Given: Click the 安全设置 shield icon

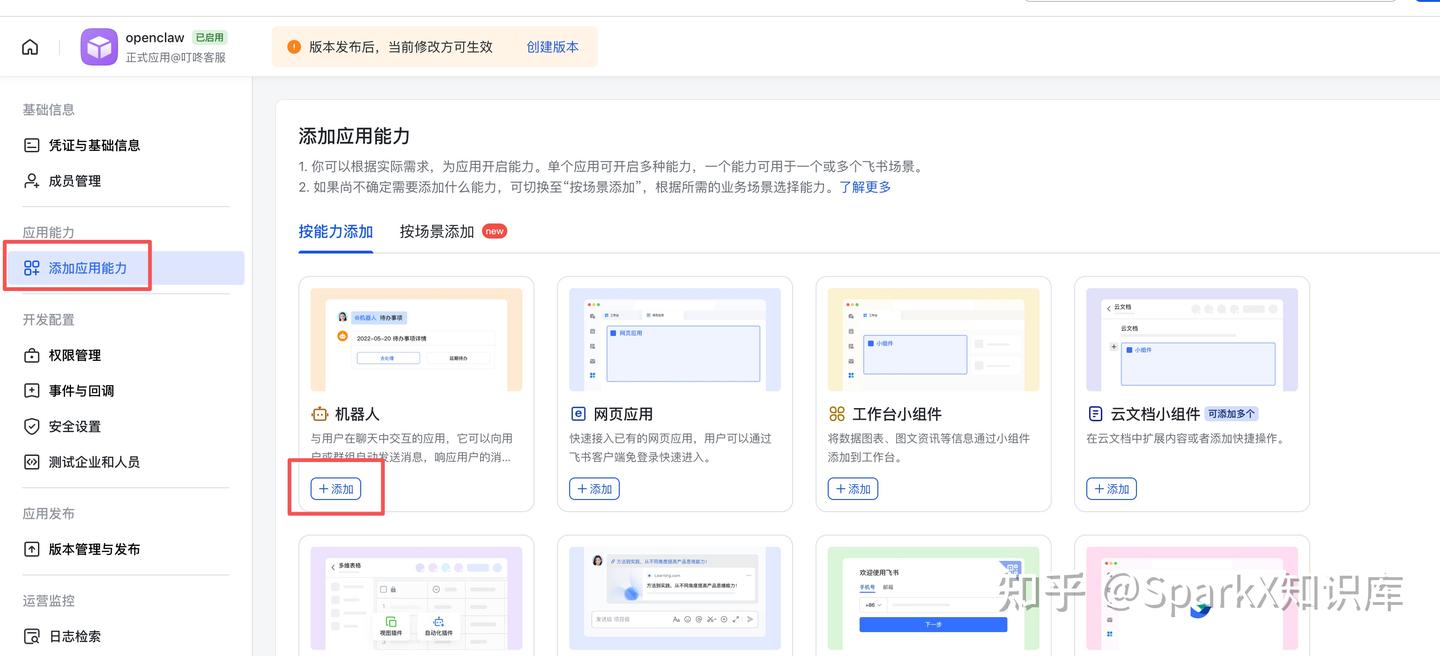Looking at the screenshot, I should (x=32, y=426).
